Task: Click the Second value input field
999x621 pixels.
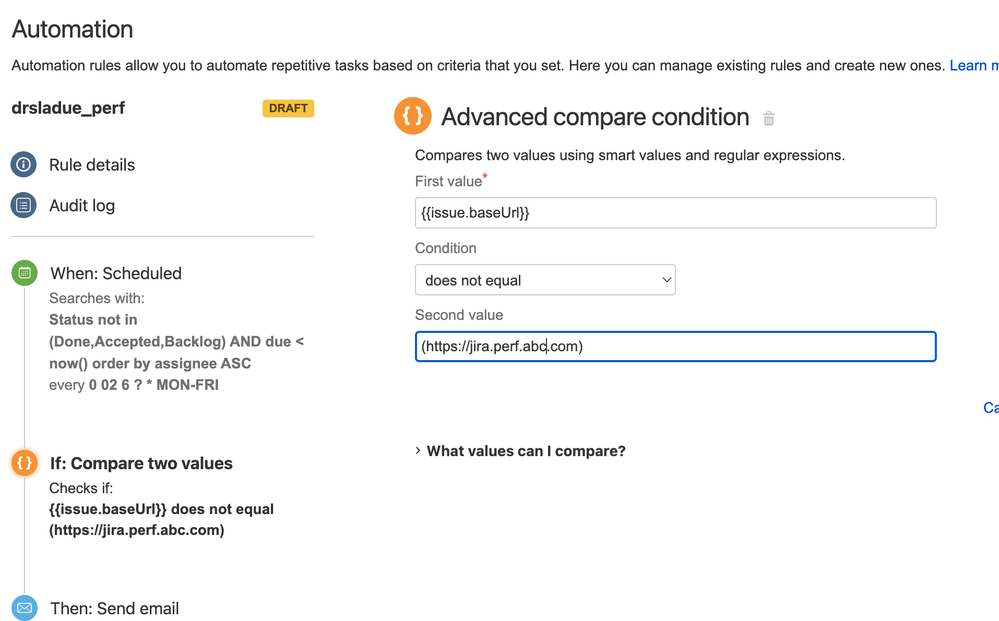Action: (675, 346)
